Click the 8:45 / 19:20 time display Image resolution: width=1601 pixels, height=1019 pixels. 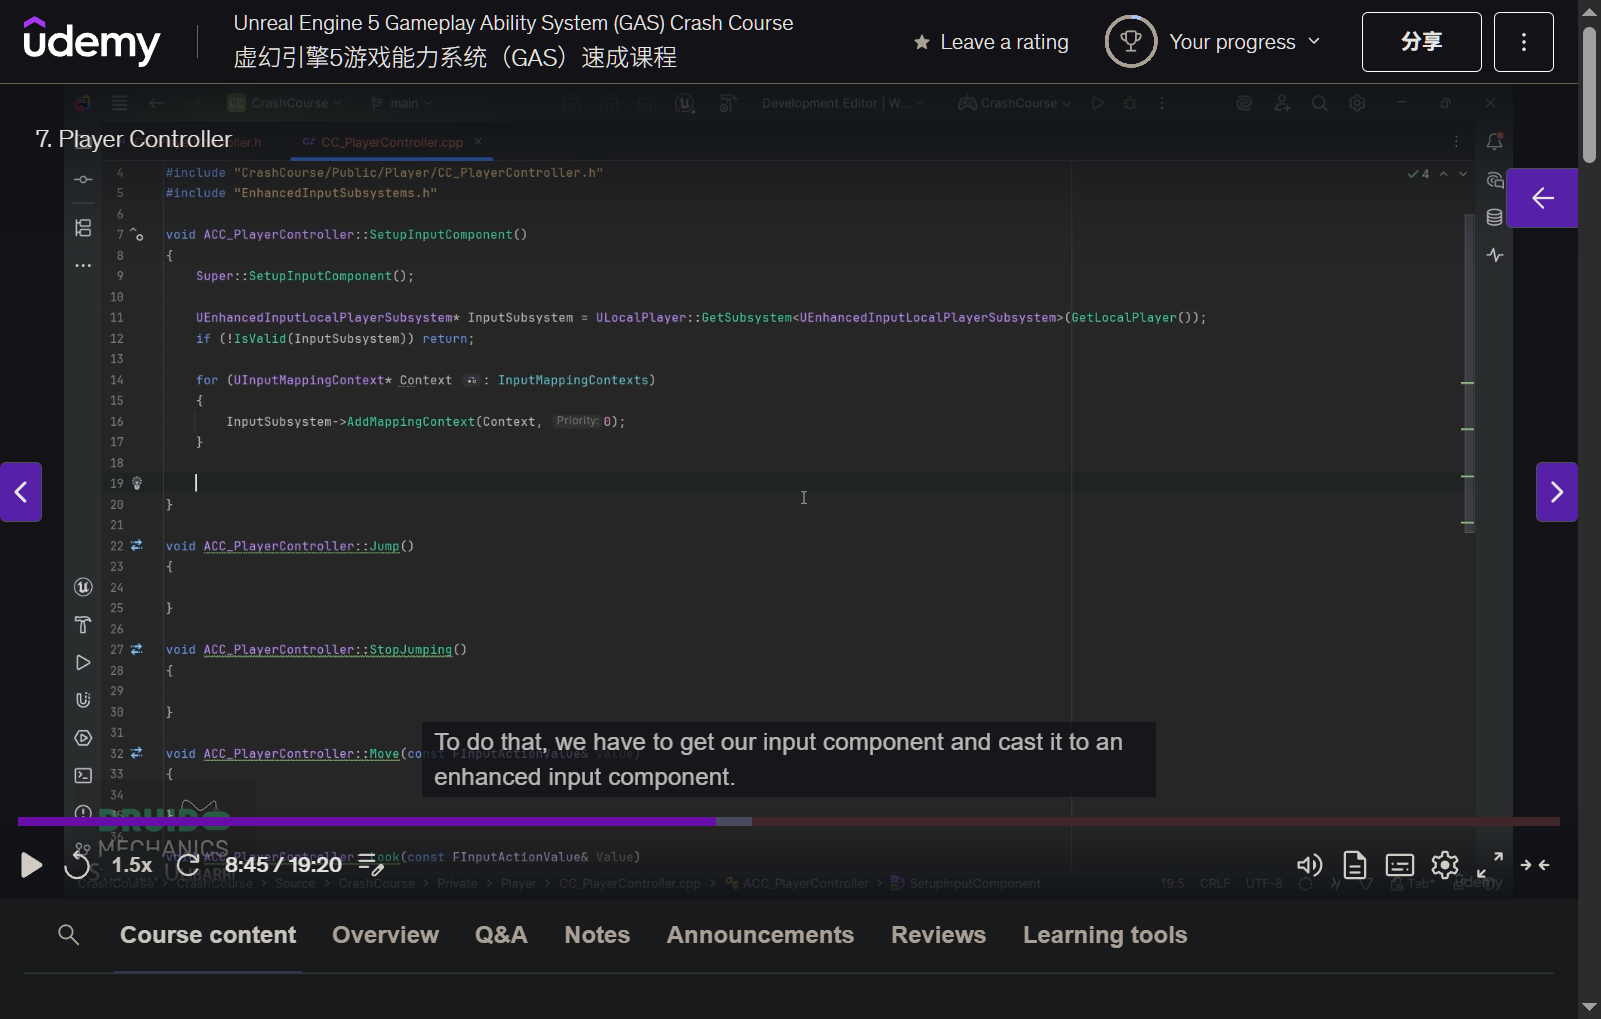click(x=284, y=865)
